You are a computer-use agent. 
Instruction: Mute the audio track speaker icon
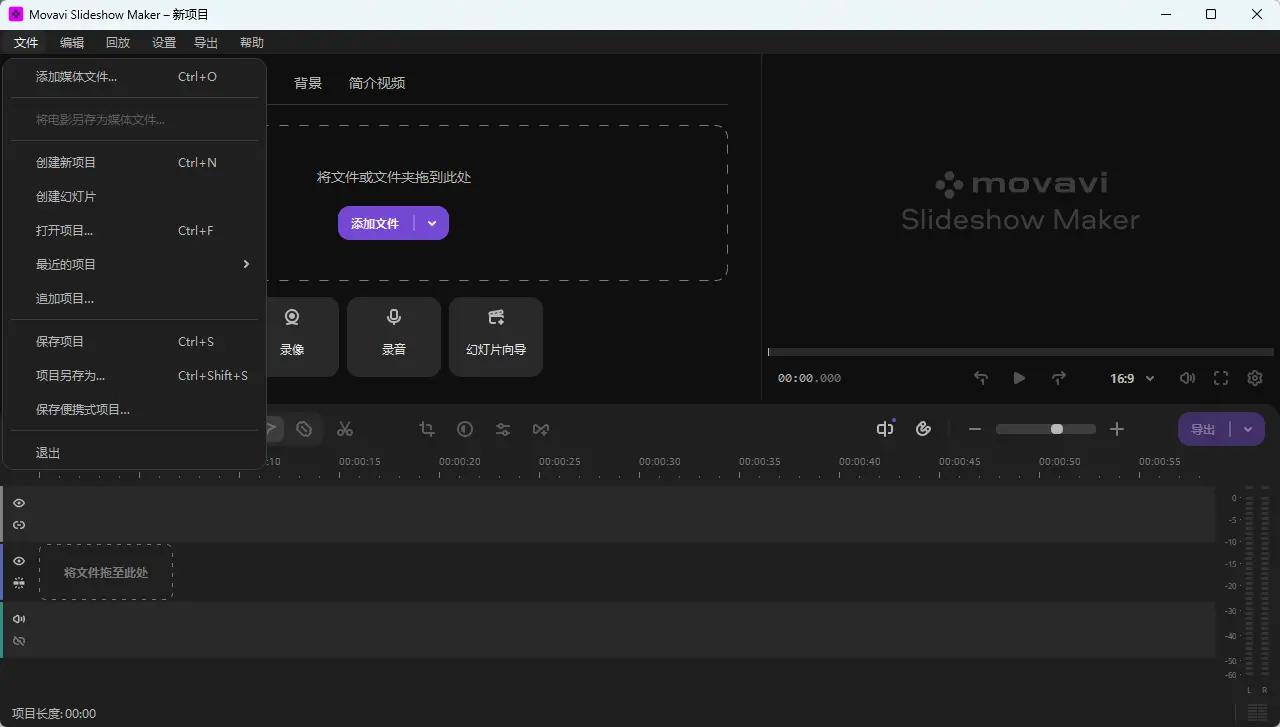(x=19, y=619)
